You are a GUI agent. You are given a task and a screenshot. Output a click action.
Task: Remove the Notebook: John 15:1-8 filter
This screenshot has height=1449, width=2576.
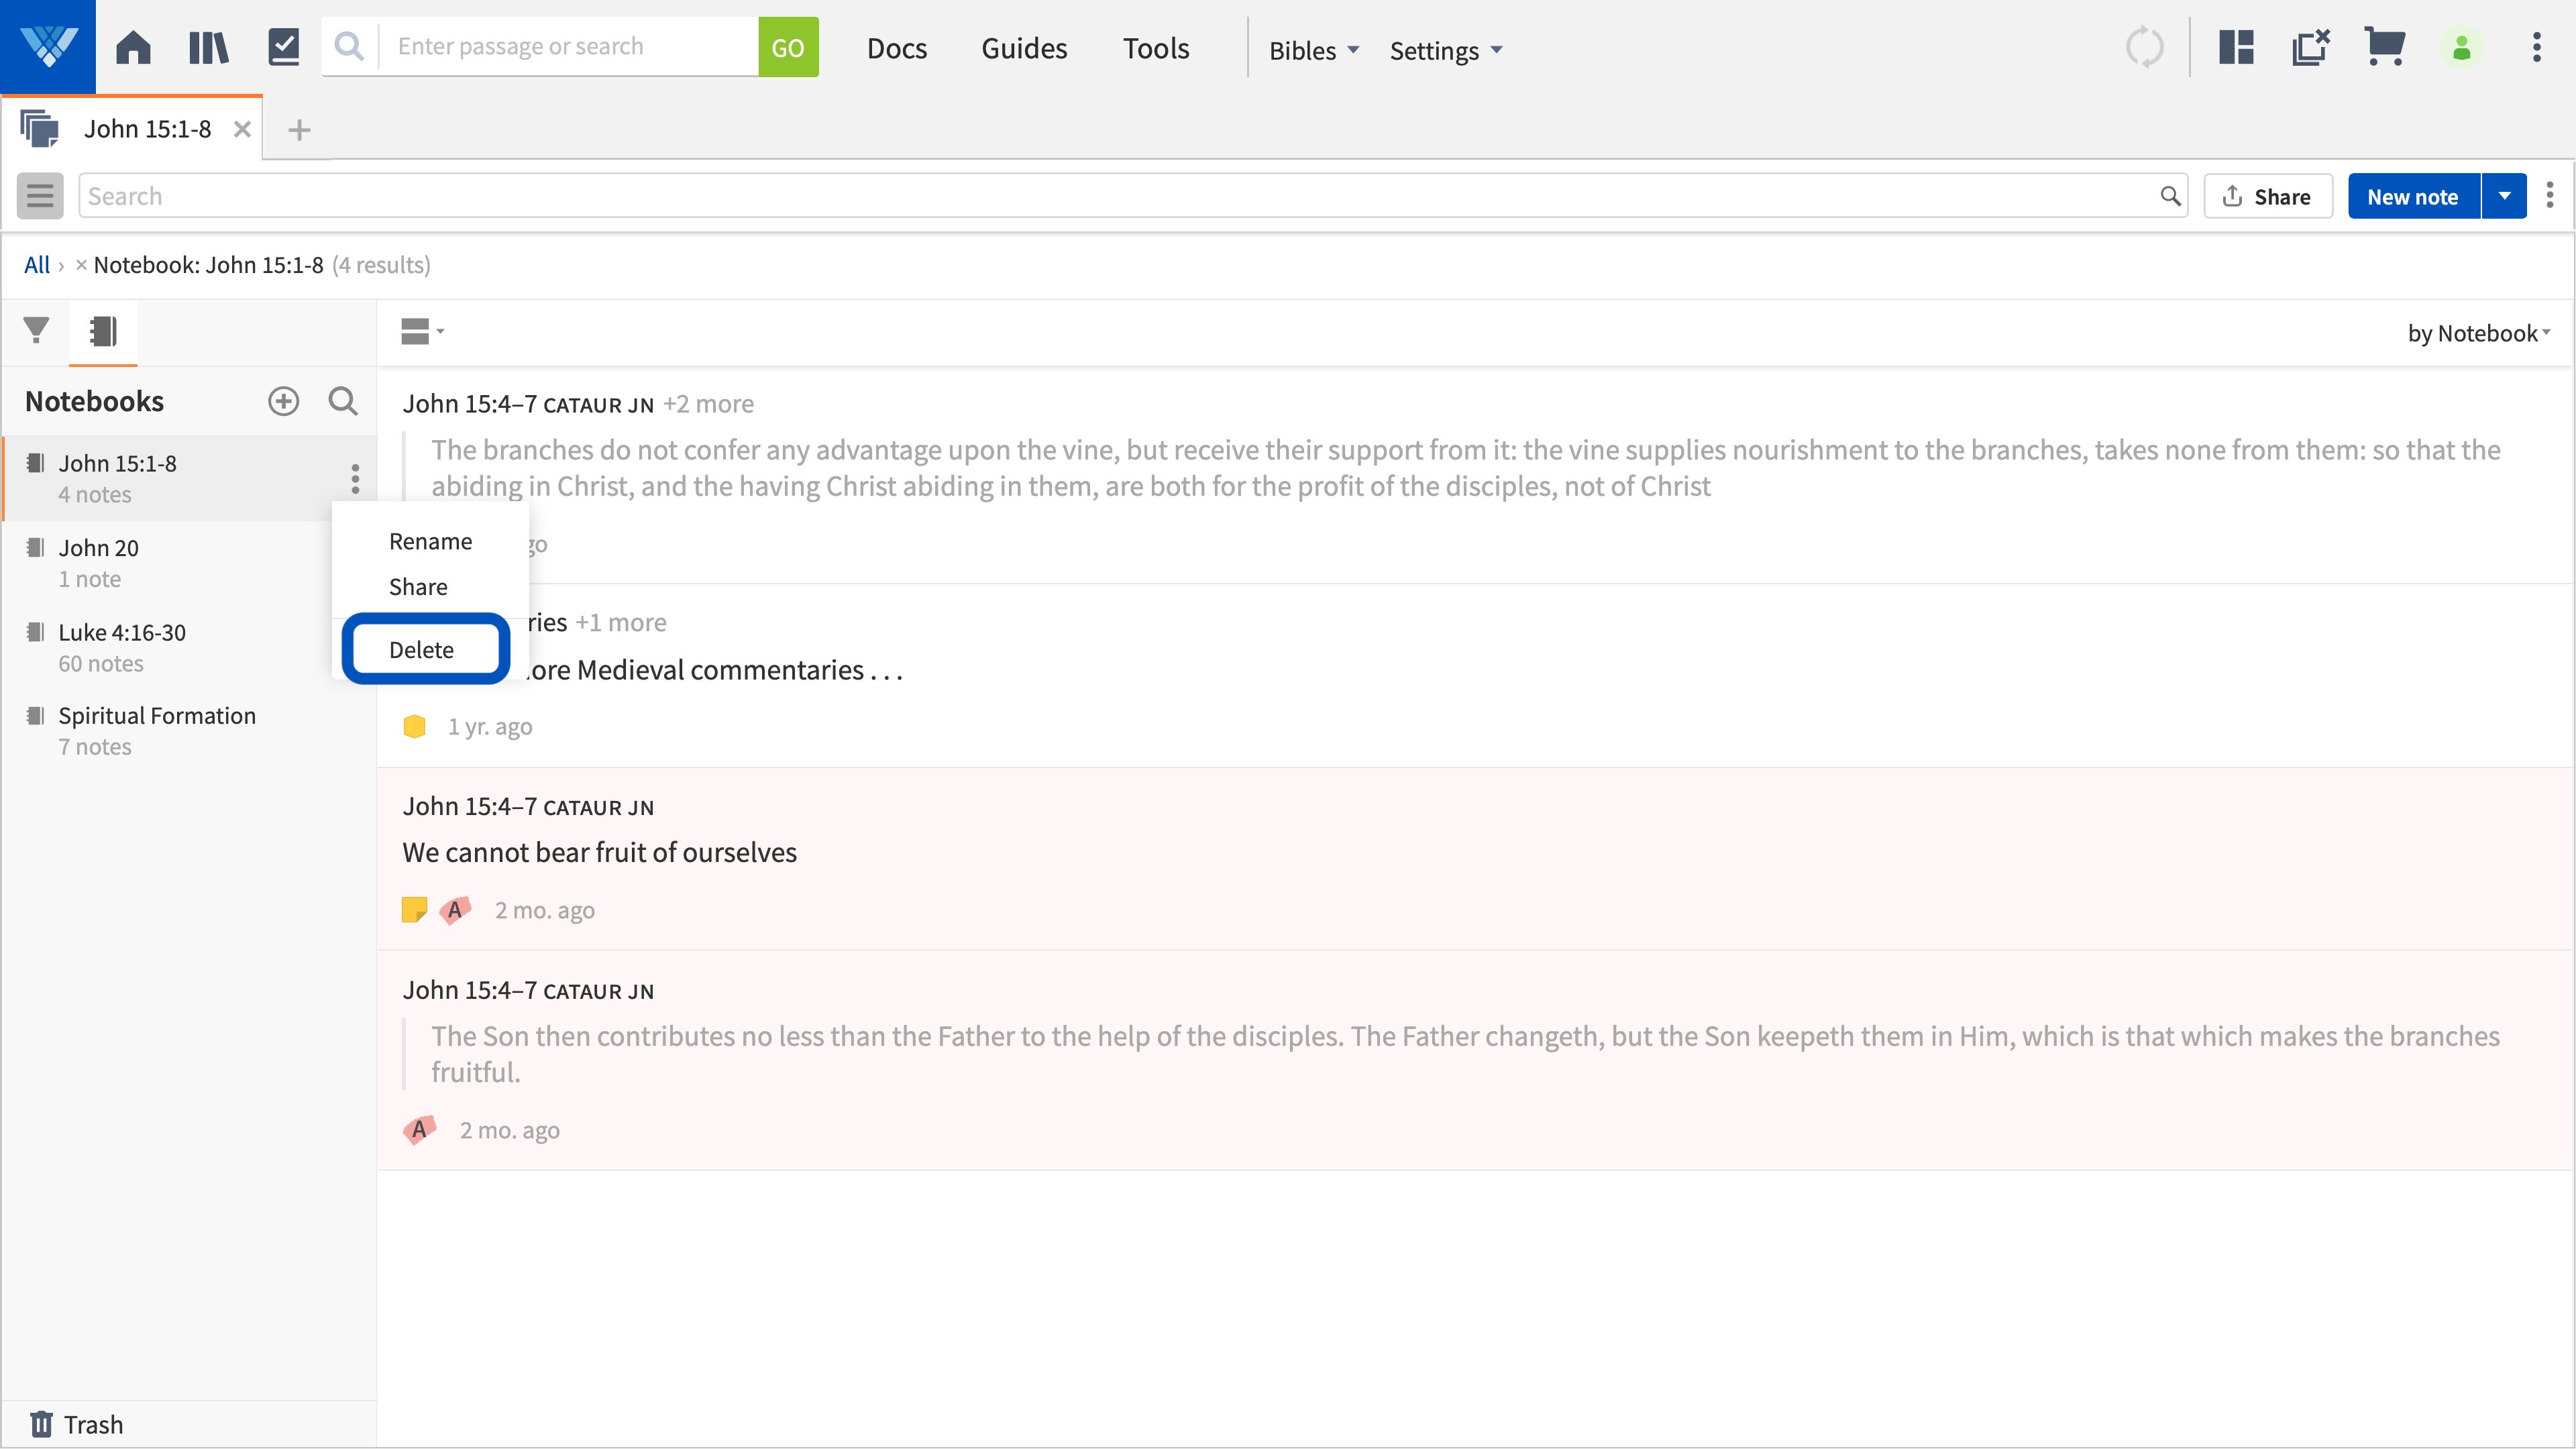(x=81, y=265)
